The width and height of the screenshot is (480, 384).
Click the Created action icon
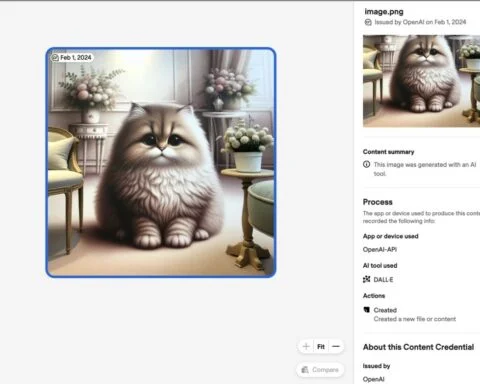[367, 310]
